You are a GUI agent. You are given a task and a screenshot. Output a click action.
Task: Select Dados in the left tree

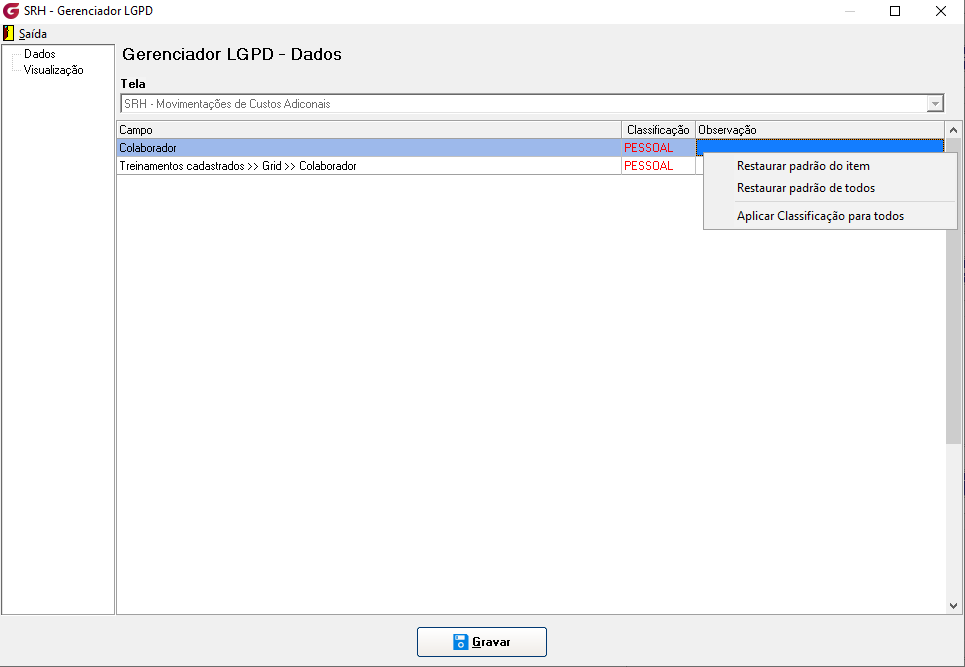[39, 54]
